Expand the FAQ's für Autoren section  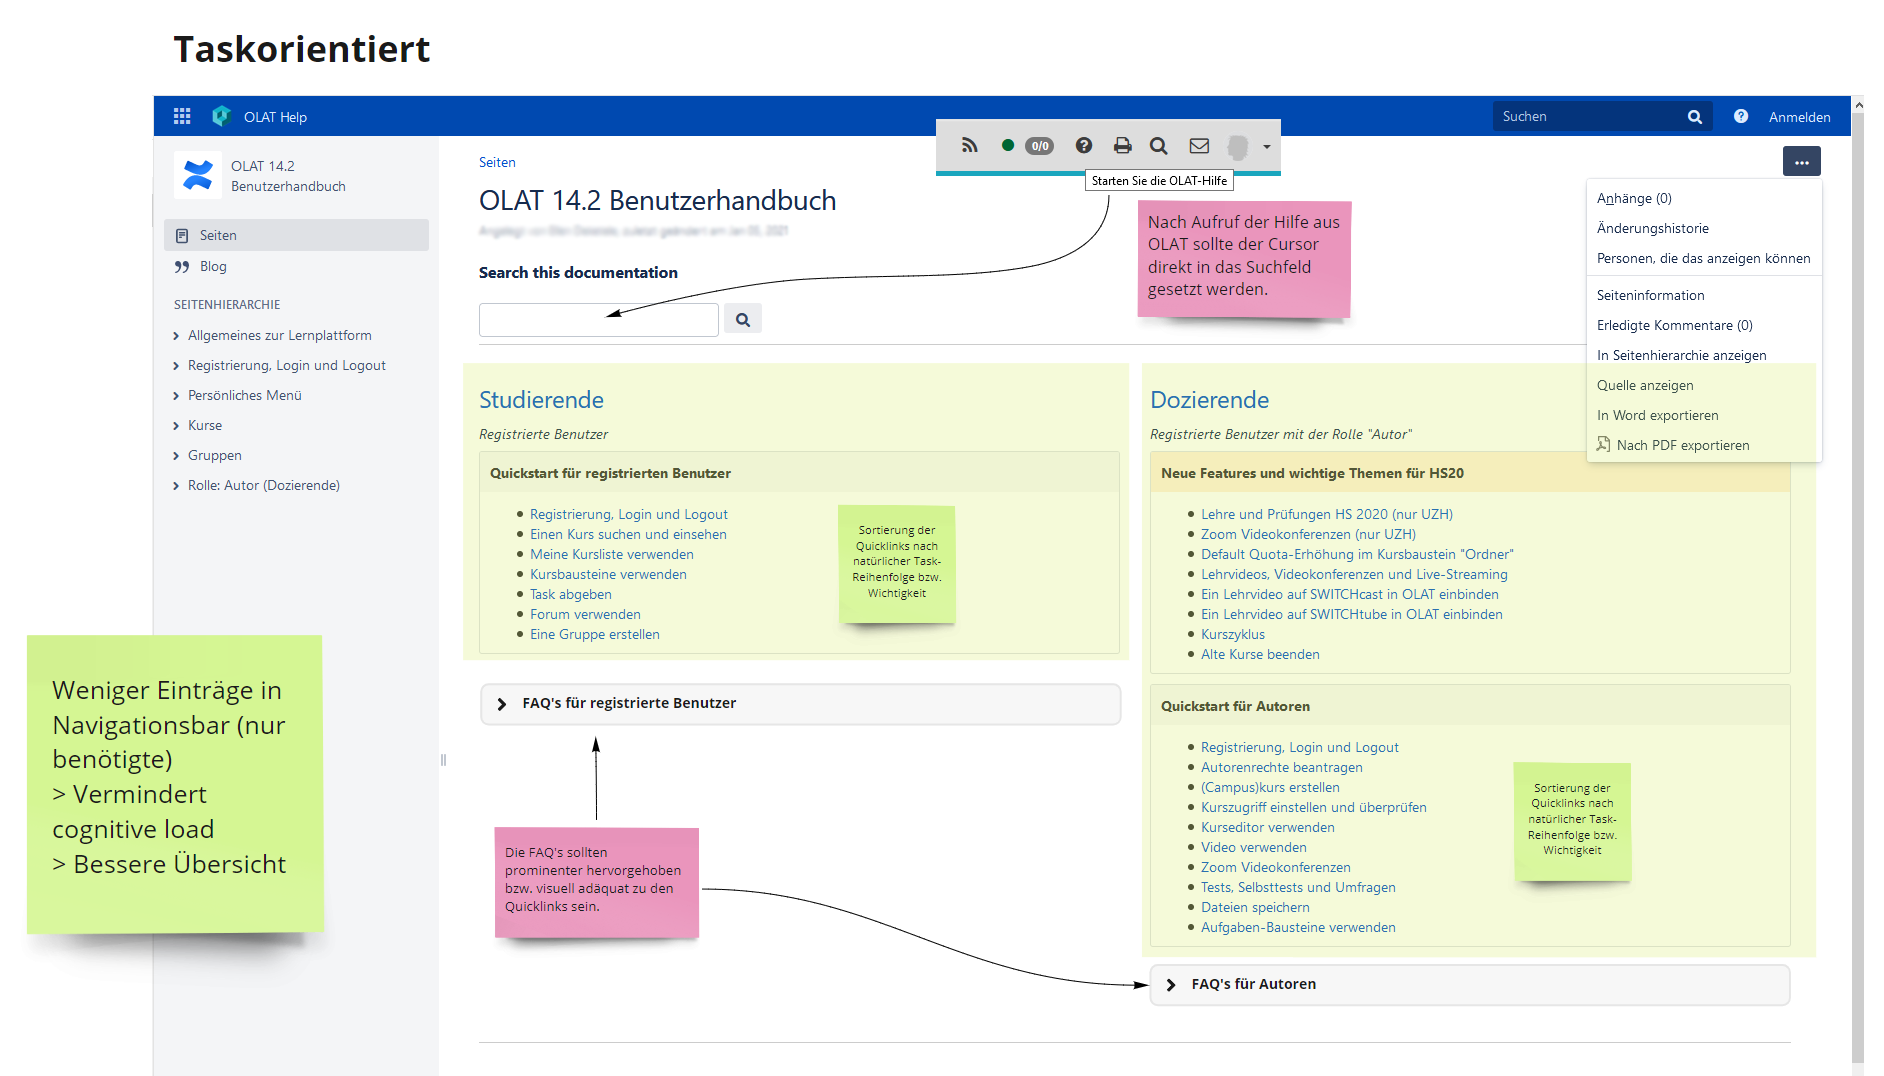point(1171,985)
